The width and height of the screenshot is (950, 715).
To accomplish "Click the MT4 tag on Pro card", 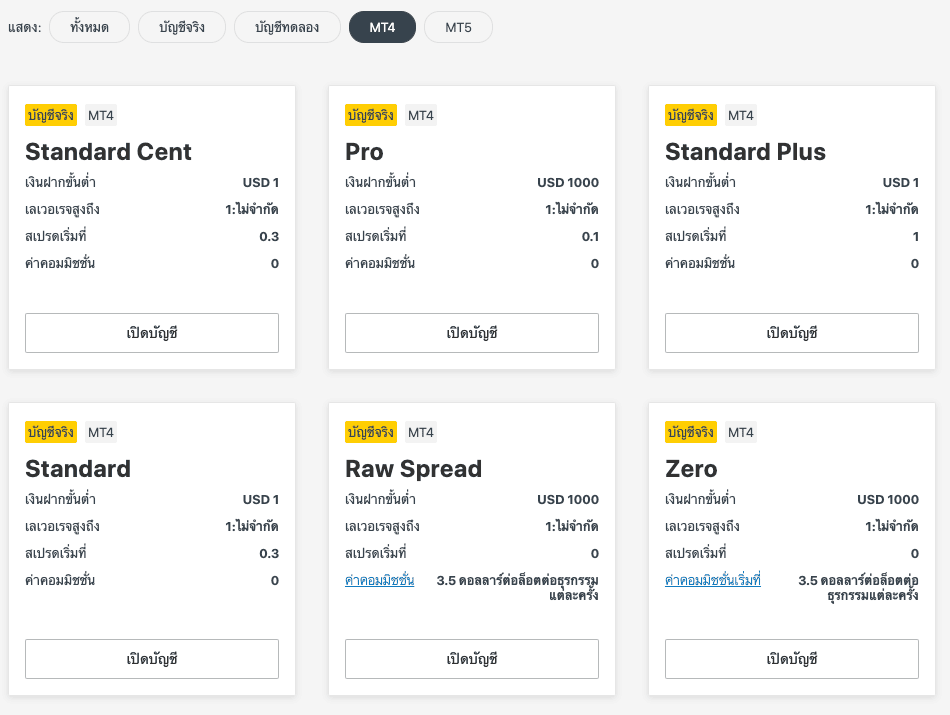I will (x=421, y=115).
